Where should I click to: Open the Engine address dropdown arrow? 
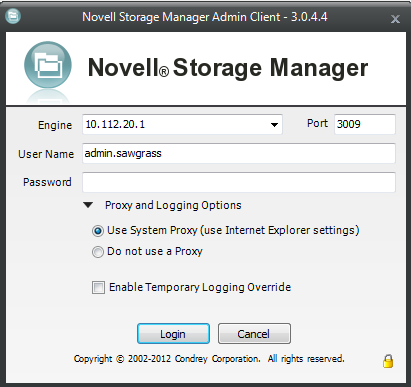pyautogui.click(x=274, y=125)
